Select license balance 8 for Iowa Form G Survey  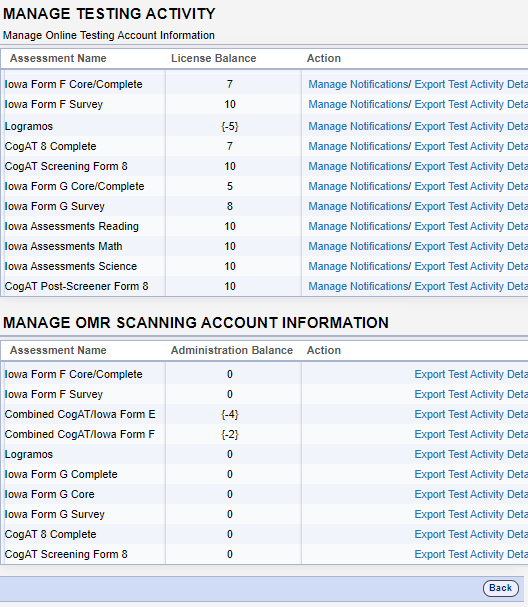click(230, 206)
